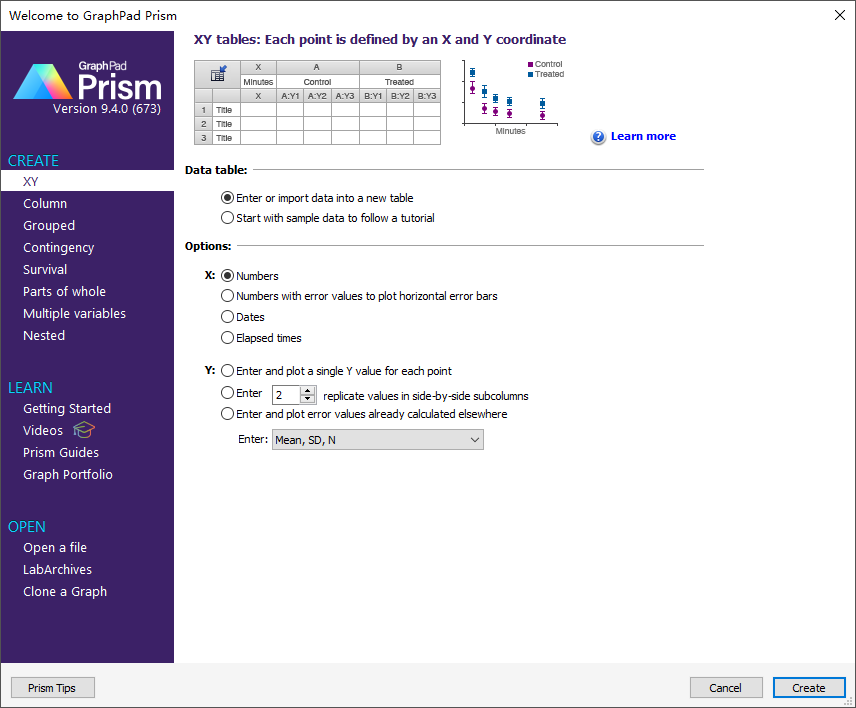The image size is (856, 708).
Task: Click the 'Minutes' X column header in the preview
Action: tap(258, 82)
